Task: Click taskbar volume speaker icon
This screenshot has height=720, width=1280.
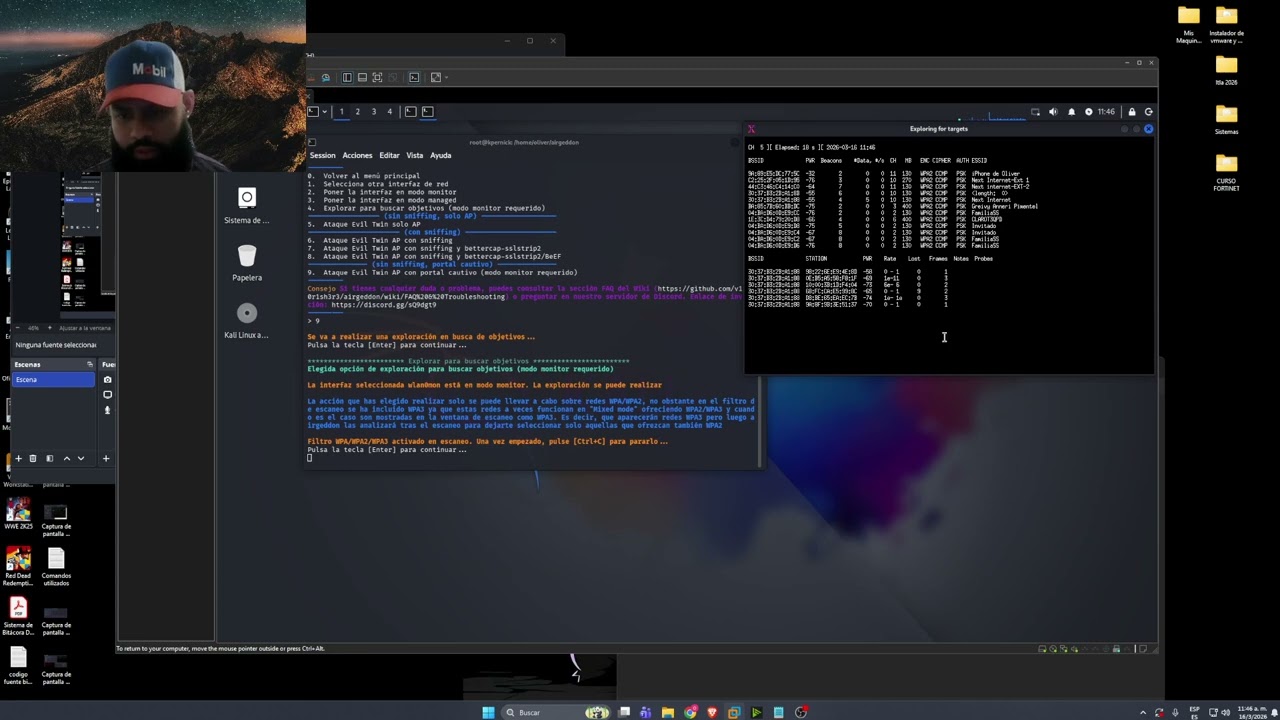Action: pyautogui.click(x=1227, y=712)
